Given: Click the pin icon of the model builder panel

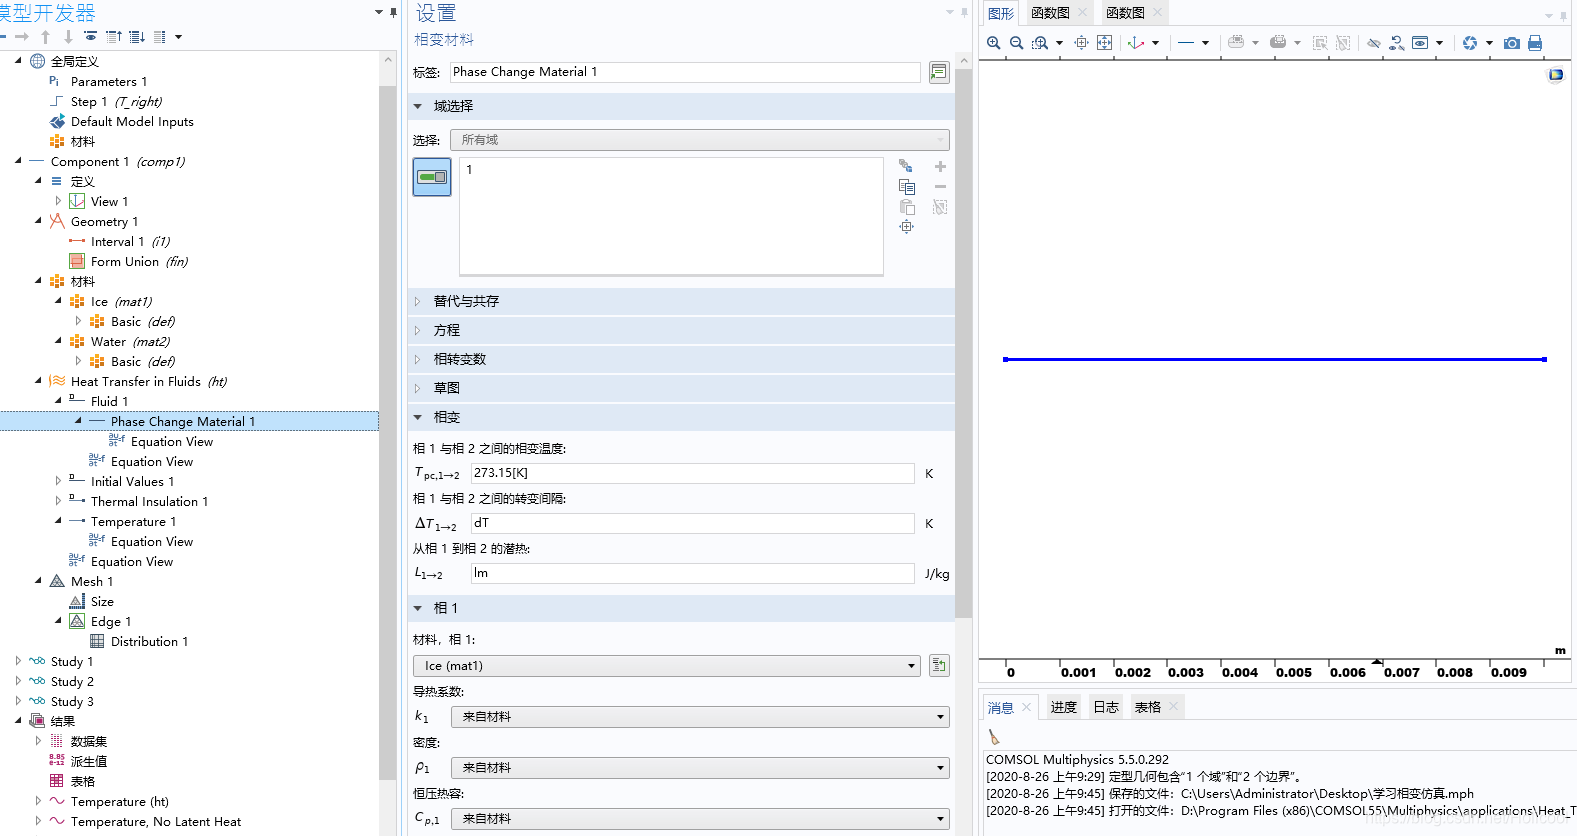Looking at the screenshot, I should point(393,12).
